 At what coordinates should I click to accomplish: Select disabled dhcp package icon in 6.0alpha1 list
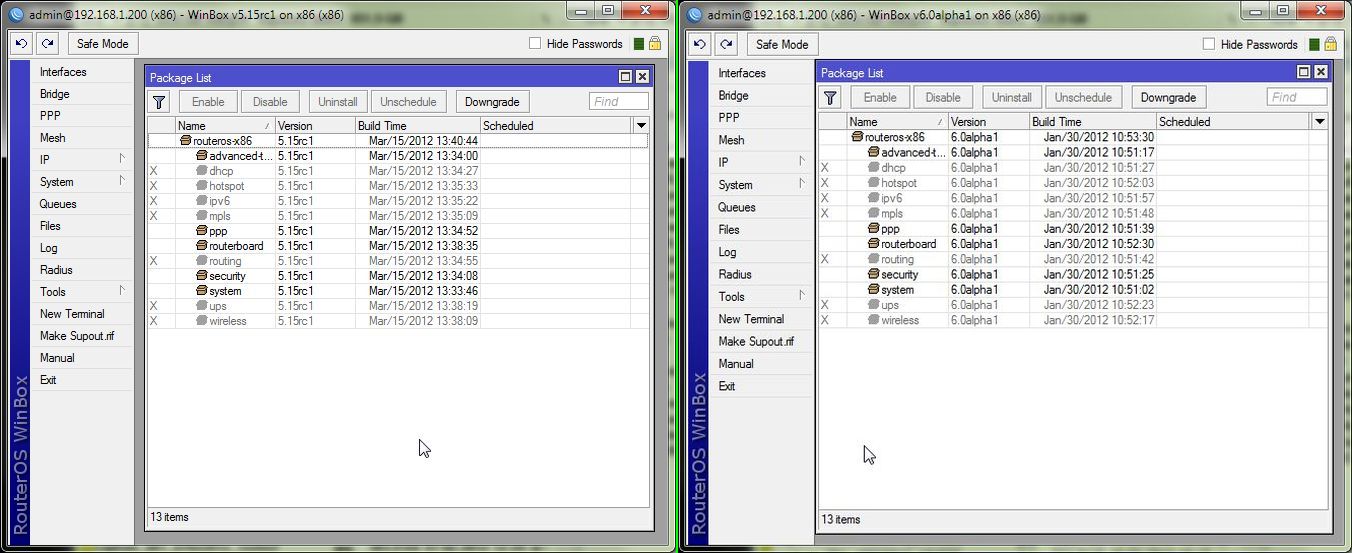click(873, 168)
